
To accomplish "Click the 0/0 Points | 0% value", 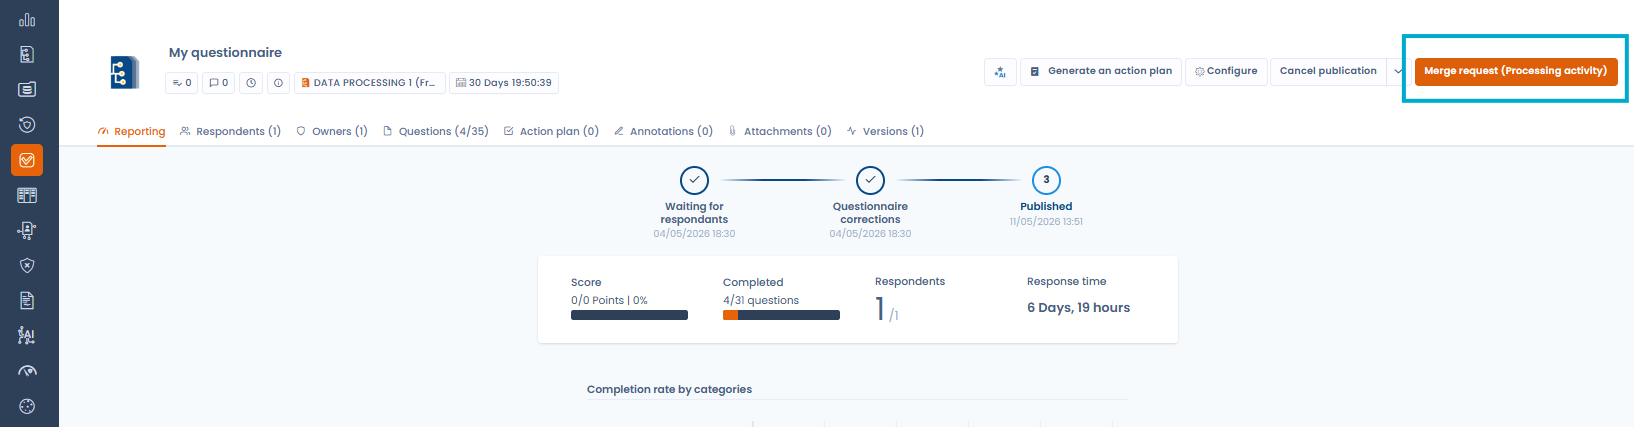I will (609, 300).
